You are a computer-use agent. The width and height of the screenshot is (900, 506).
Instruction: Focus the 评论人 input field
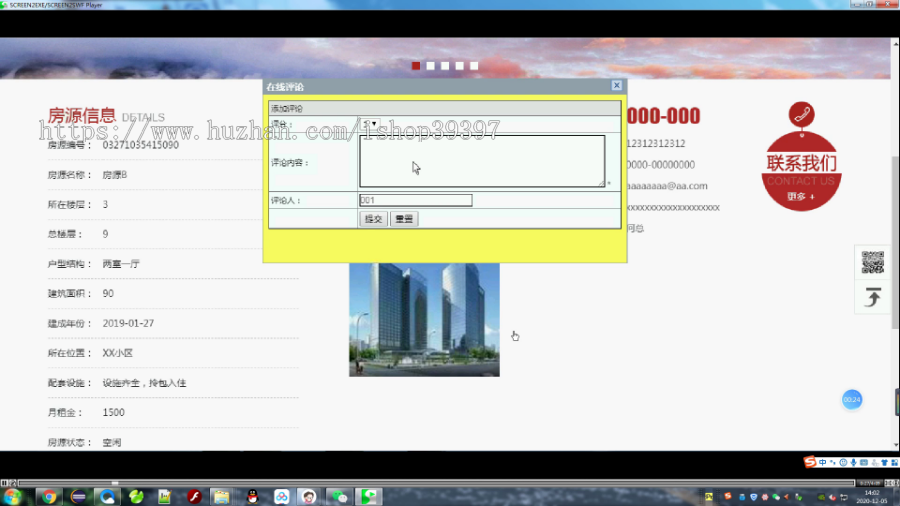coord(416,200)
